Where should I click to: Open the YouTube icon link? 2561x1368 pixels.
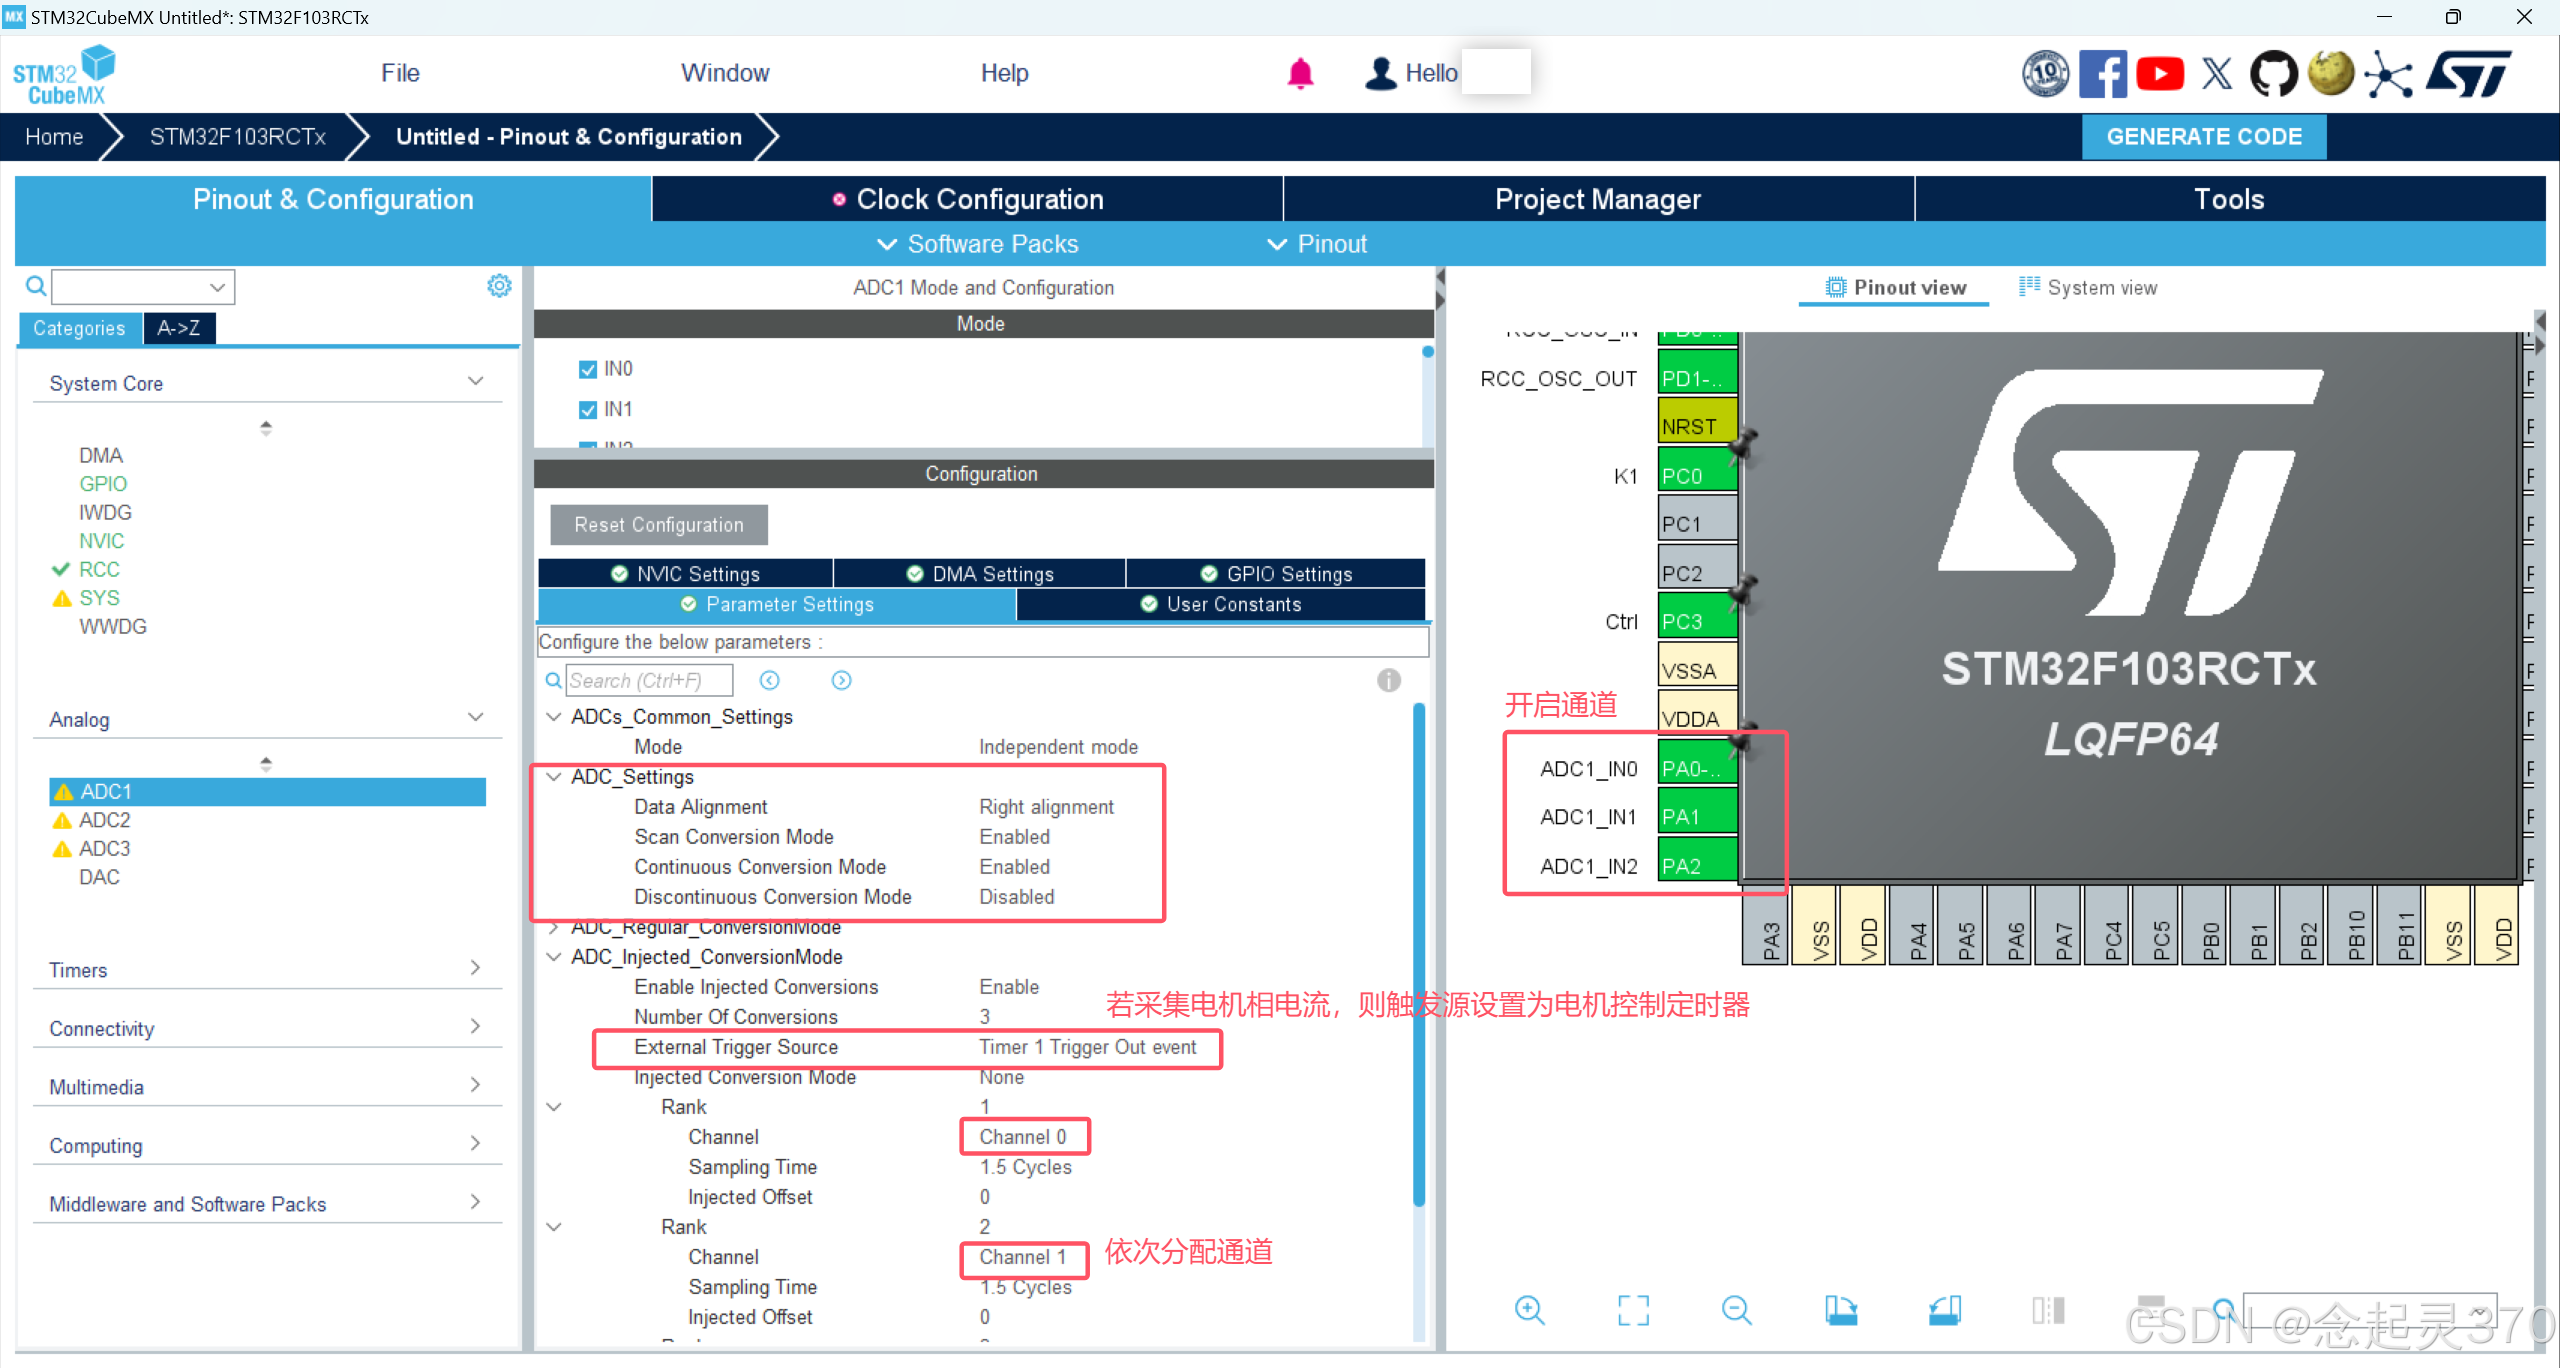tap(2159, 74)
